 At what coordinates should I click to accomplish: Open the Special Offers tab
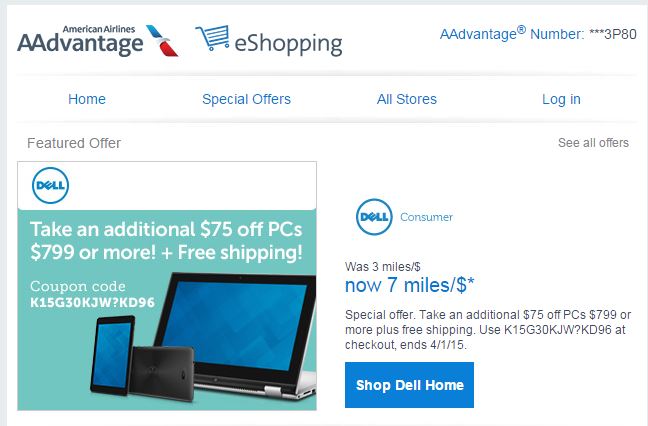246,99
